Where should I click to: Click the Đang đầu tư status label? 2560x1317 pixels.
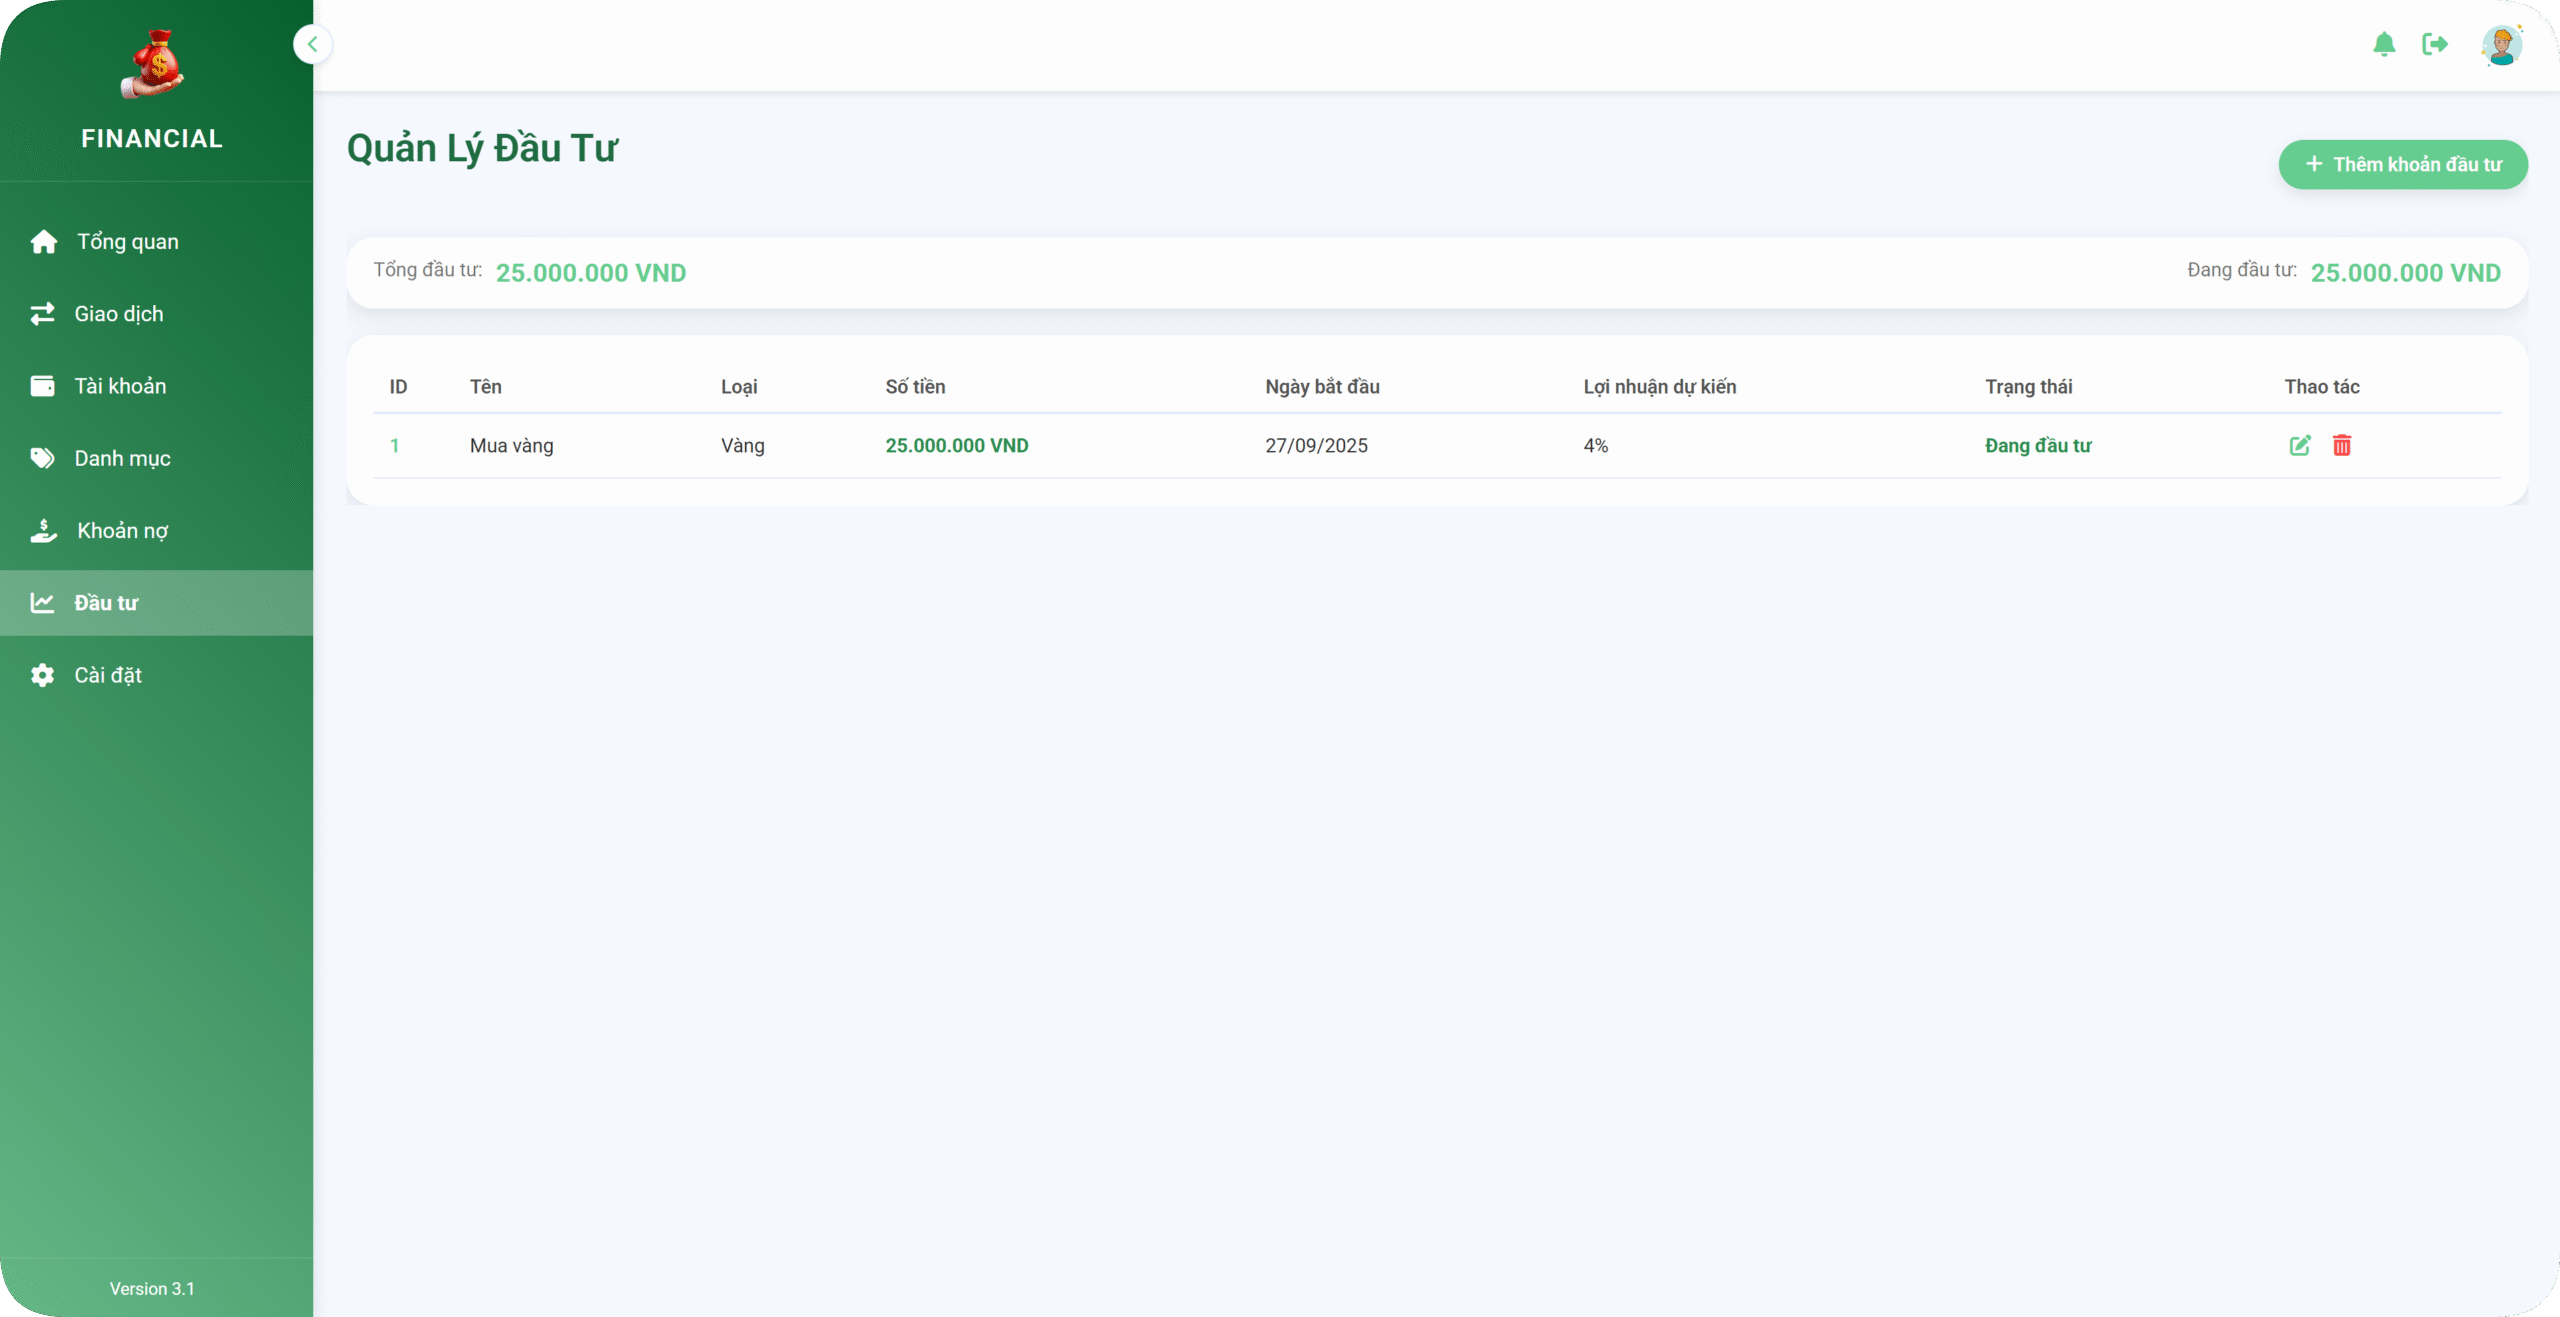point(2037,446)
